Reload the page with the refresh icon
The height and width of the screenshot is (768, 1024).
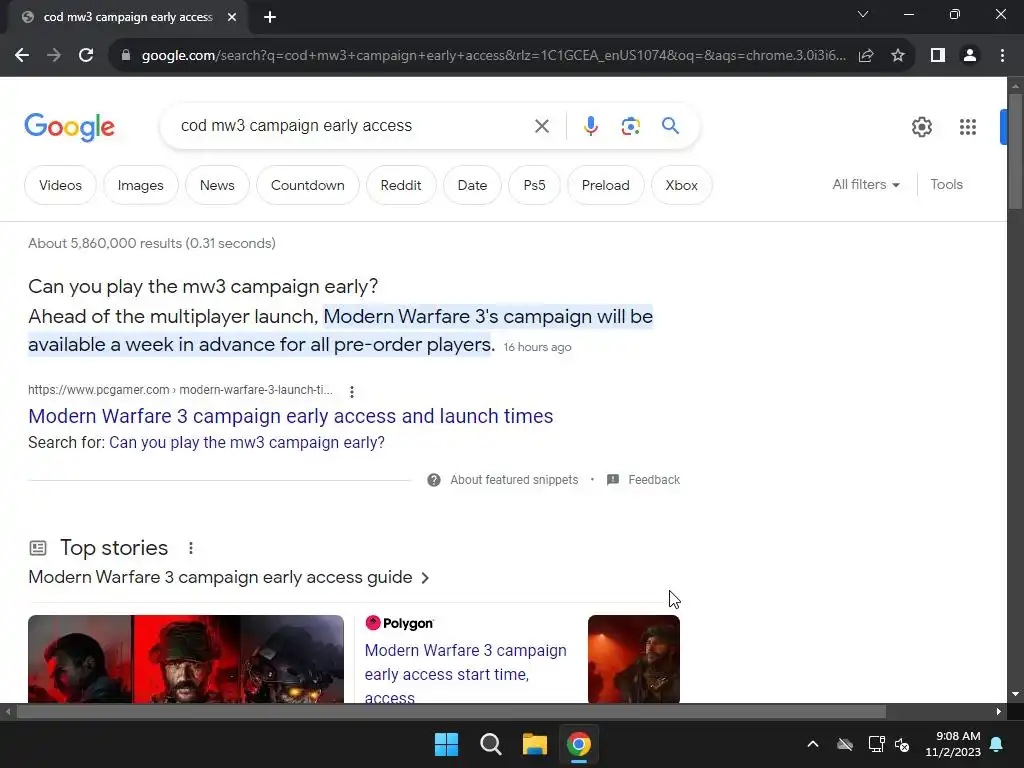coord(86,56)
